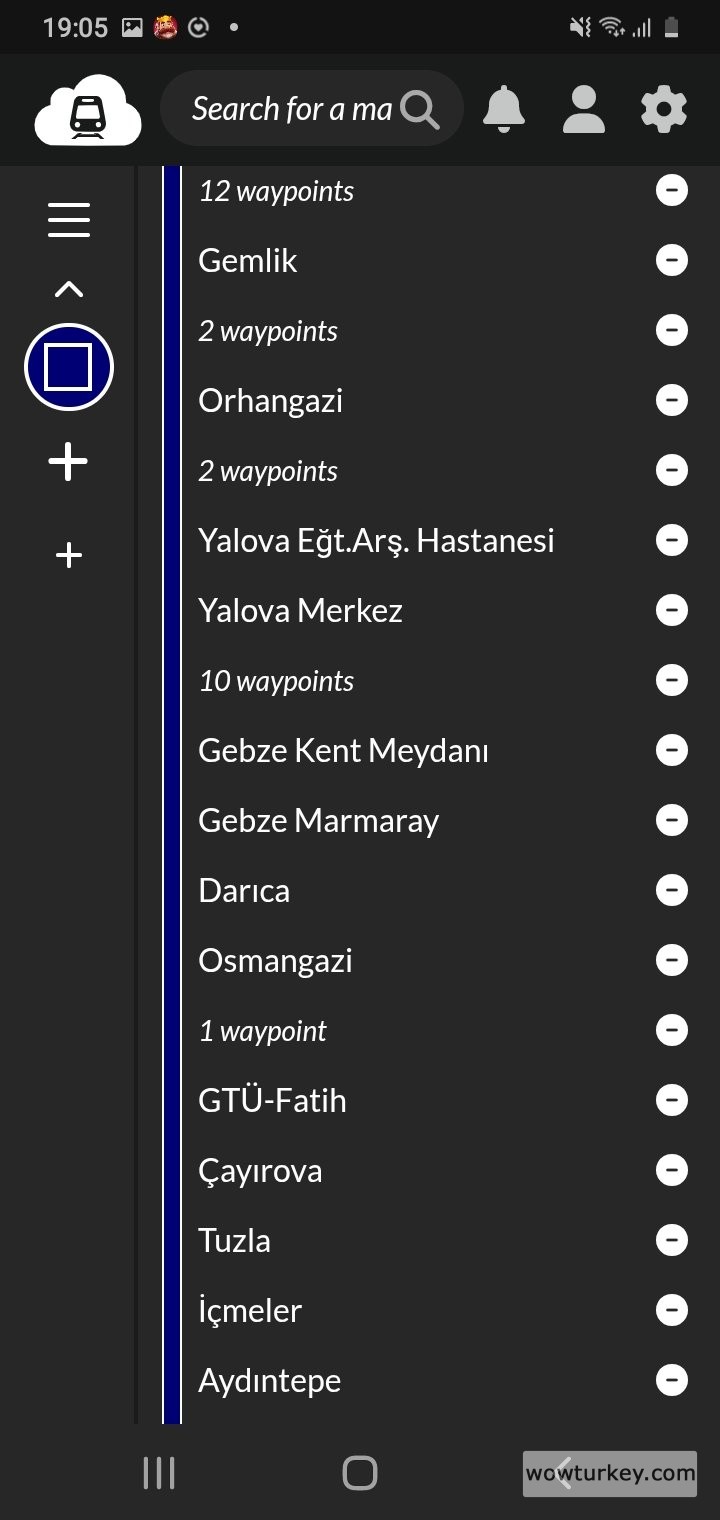
Task: Expand the 10 waypoints group
Action: [x=276, y=681]
